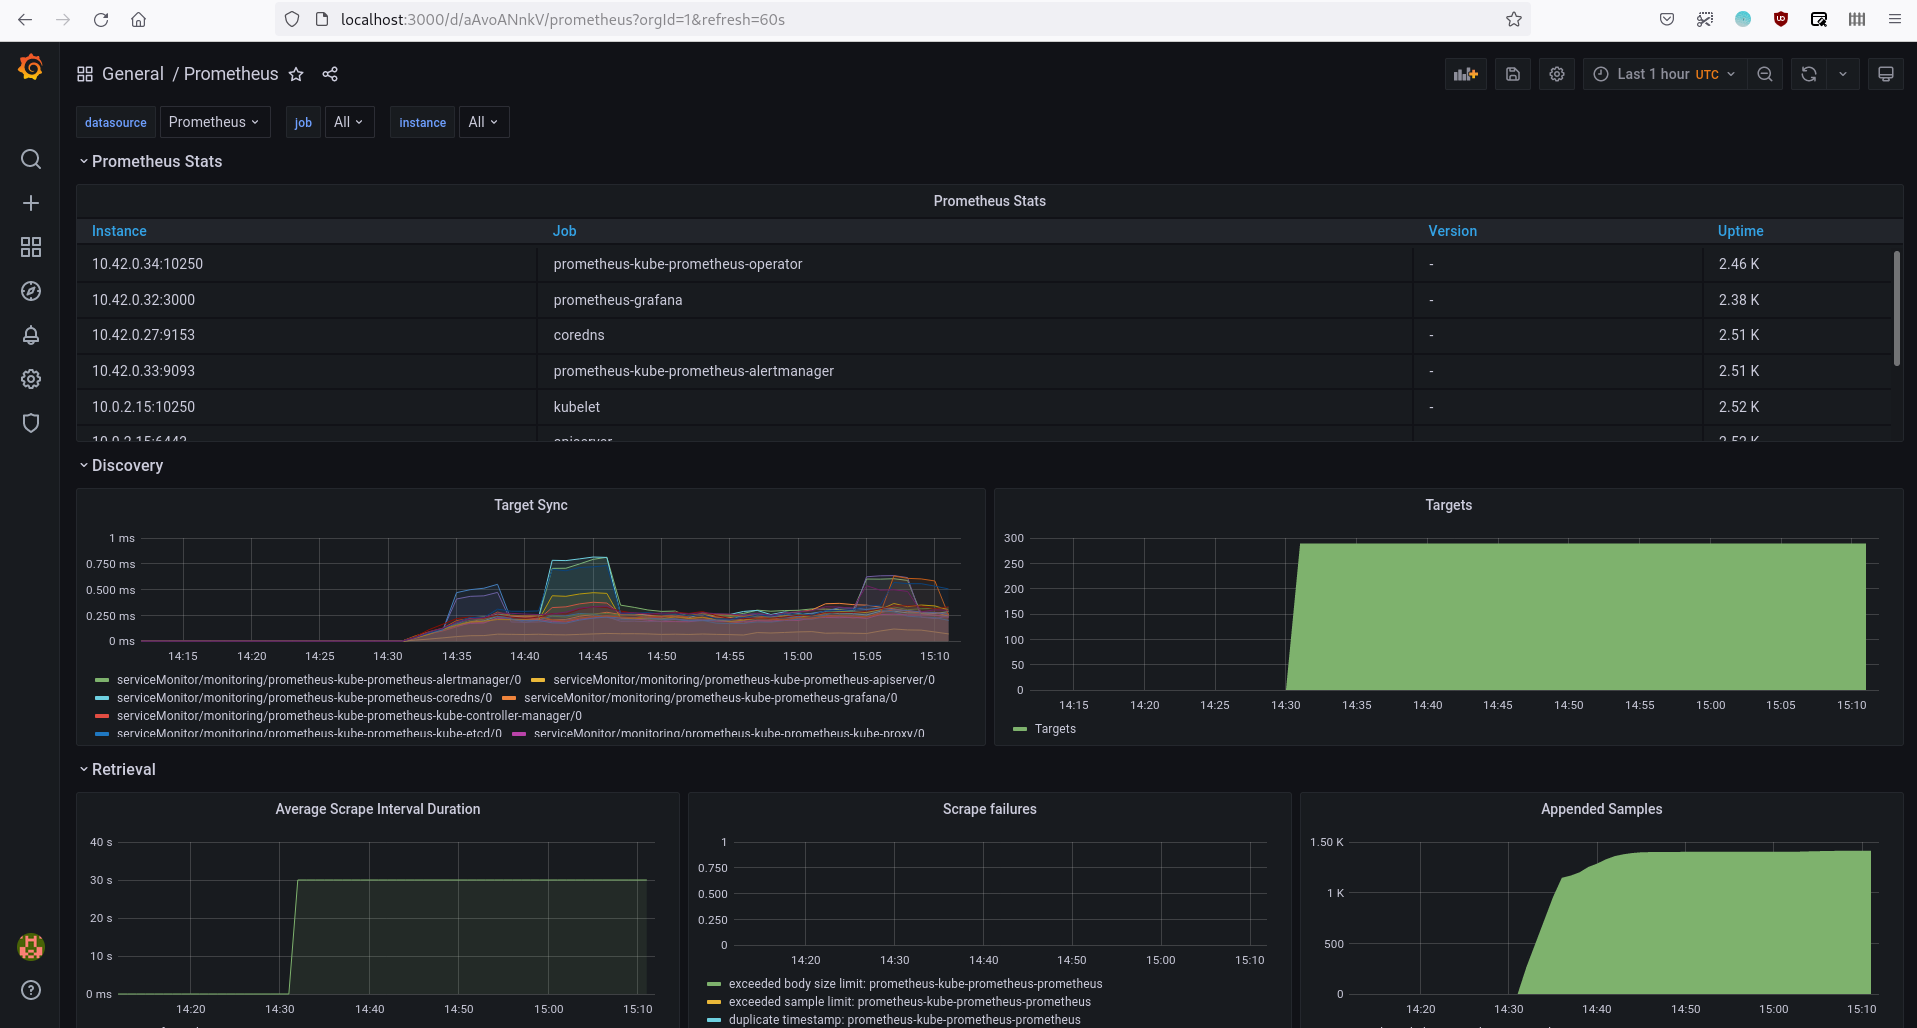Open the Explore compass icon
1917x1028 pixels.
[x=31, y=291]
